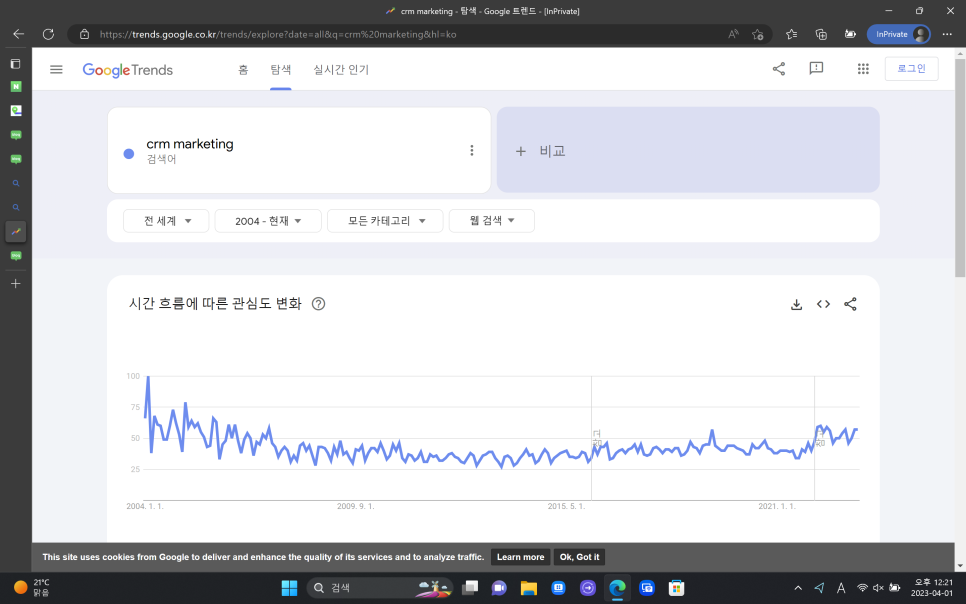Open the 모든 카테고리 dropdown
The image size is (966, 604).
385,221
